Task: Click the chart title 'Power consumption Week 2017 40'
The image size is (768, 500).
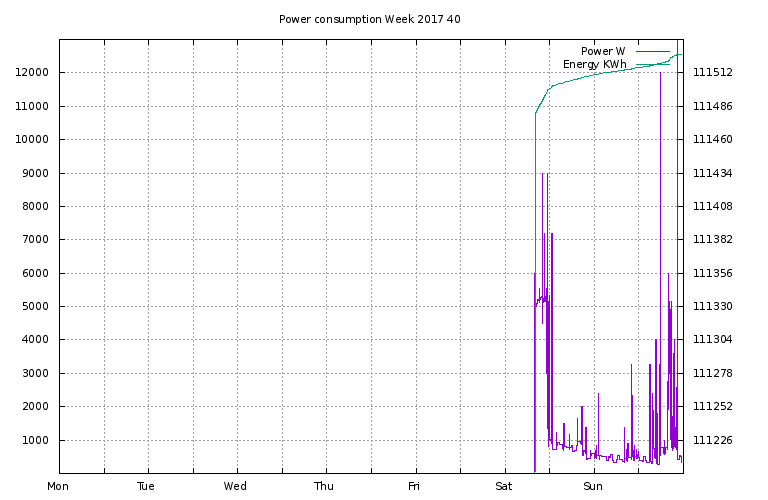Action: (370, 19)
